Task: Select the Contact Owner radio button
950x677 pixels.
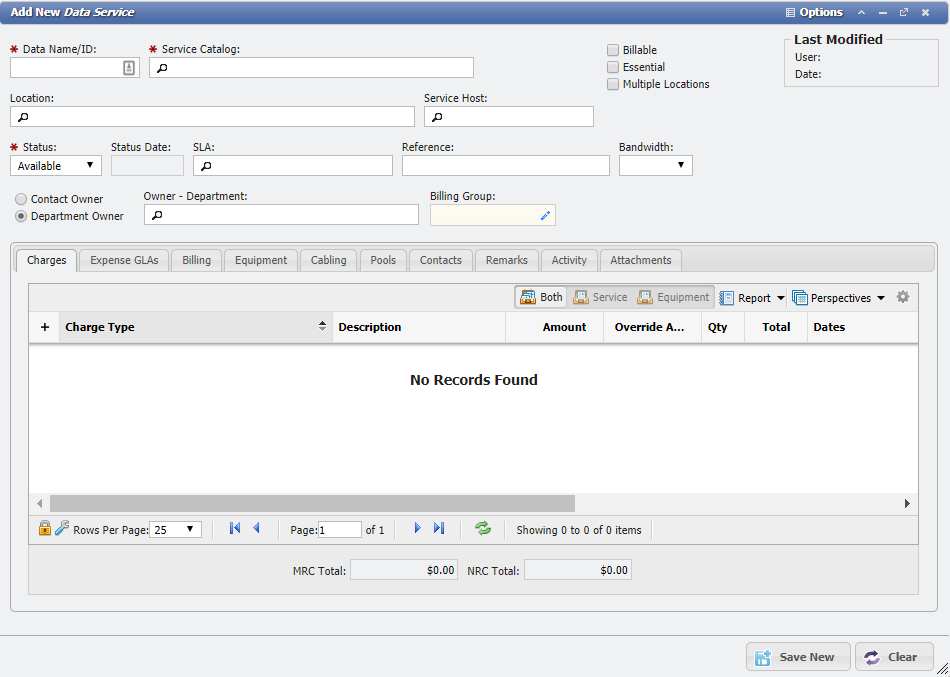Action: [x=21, y=199]
